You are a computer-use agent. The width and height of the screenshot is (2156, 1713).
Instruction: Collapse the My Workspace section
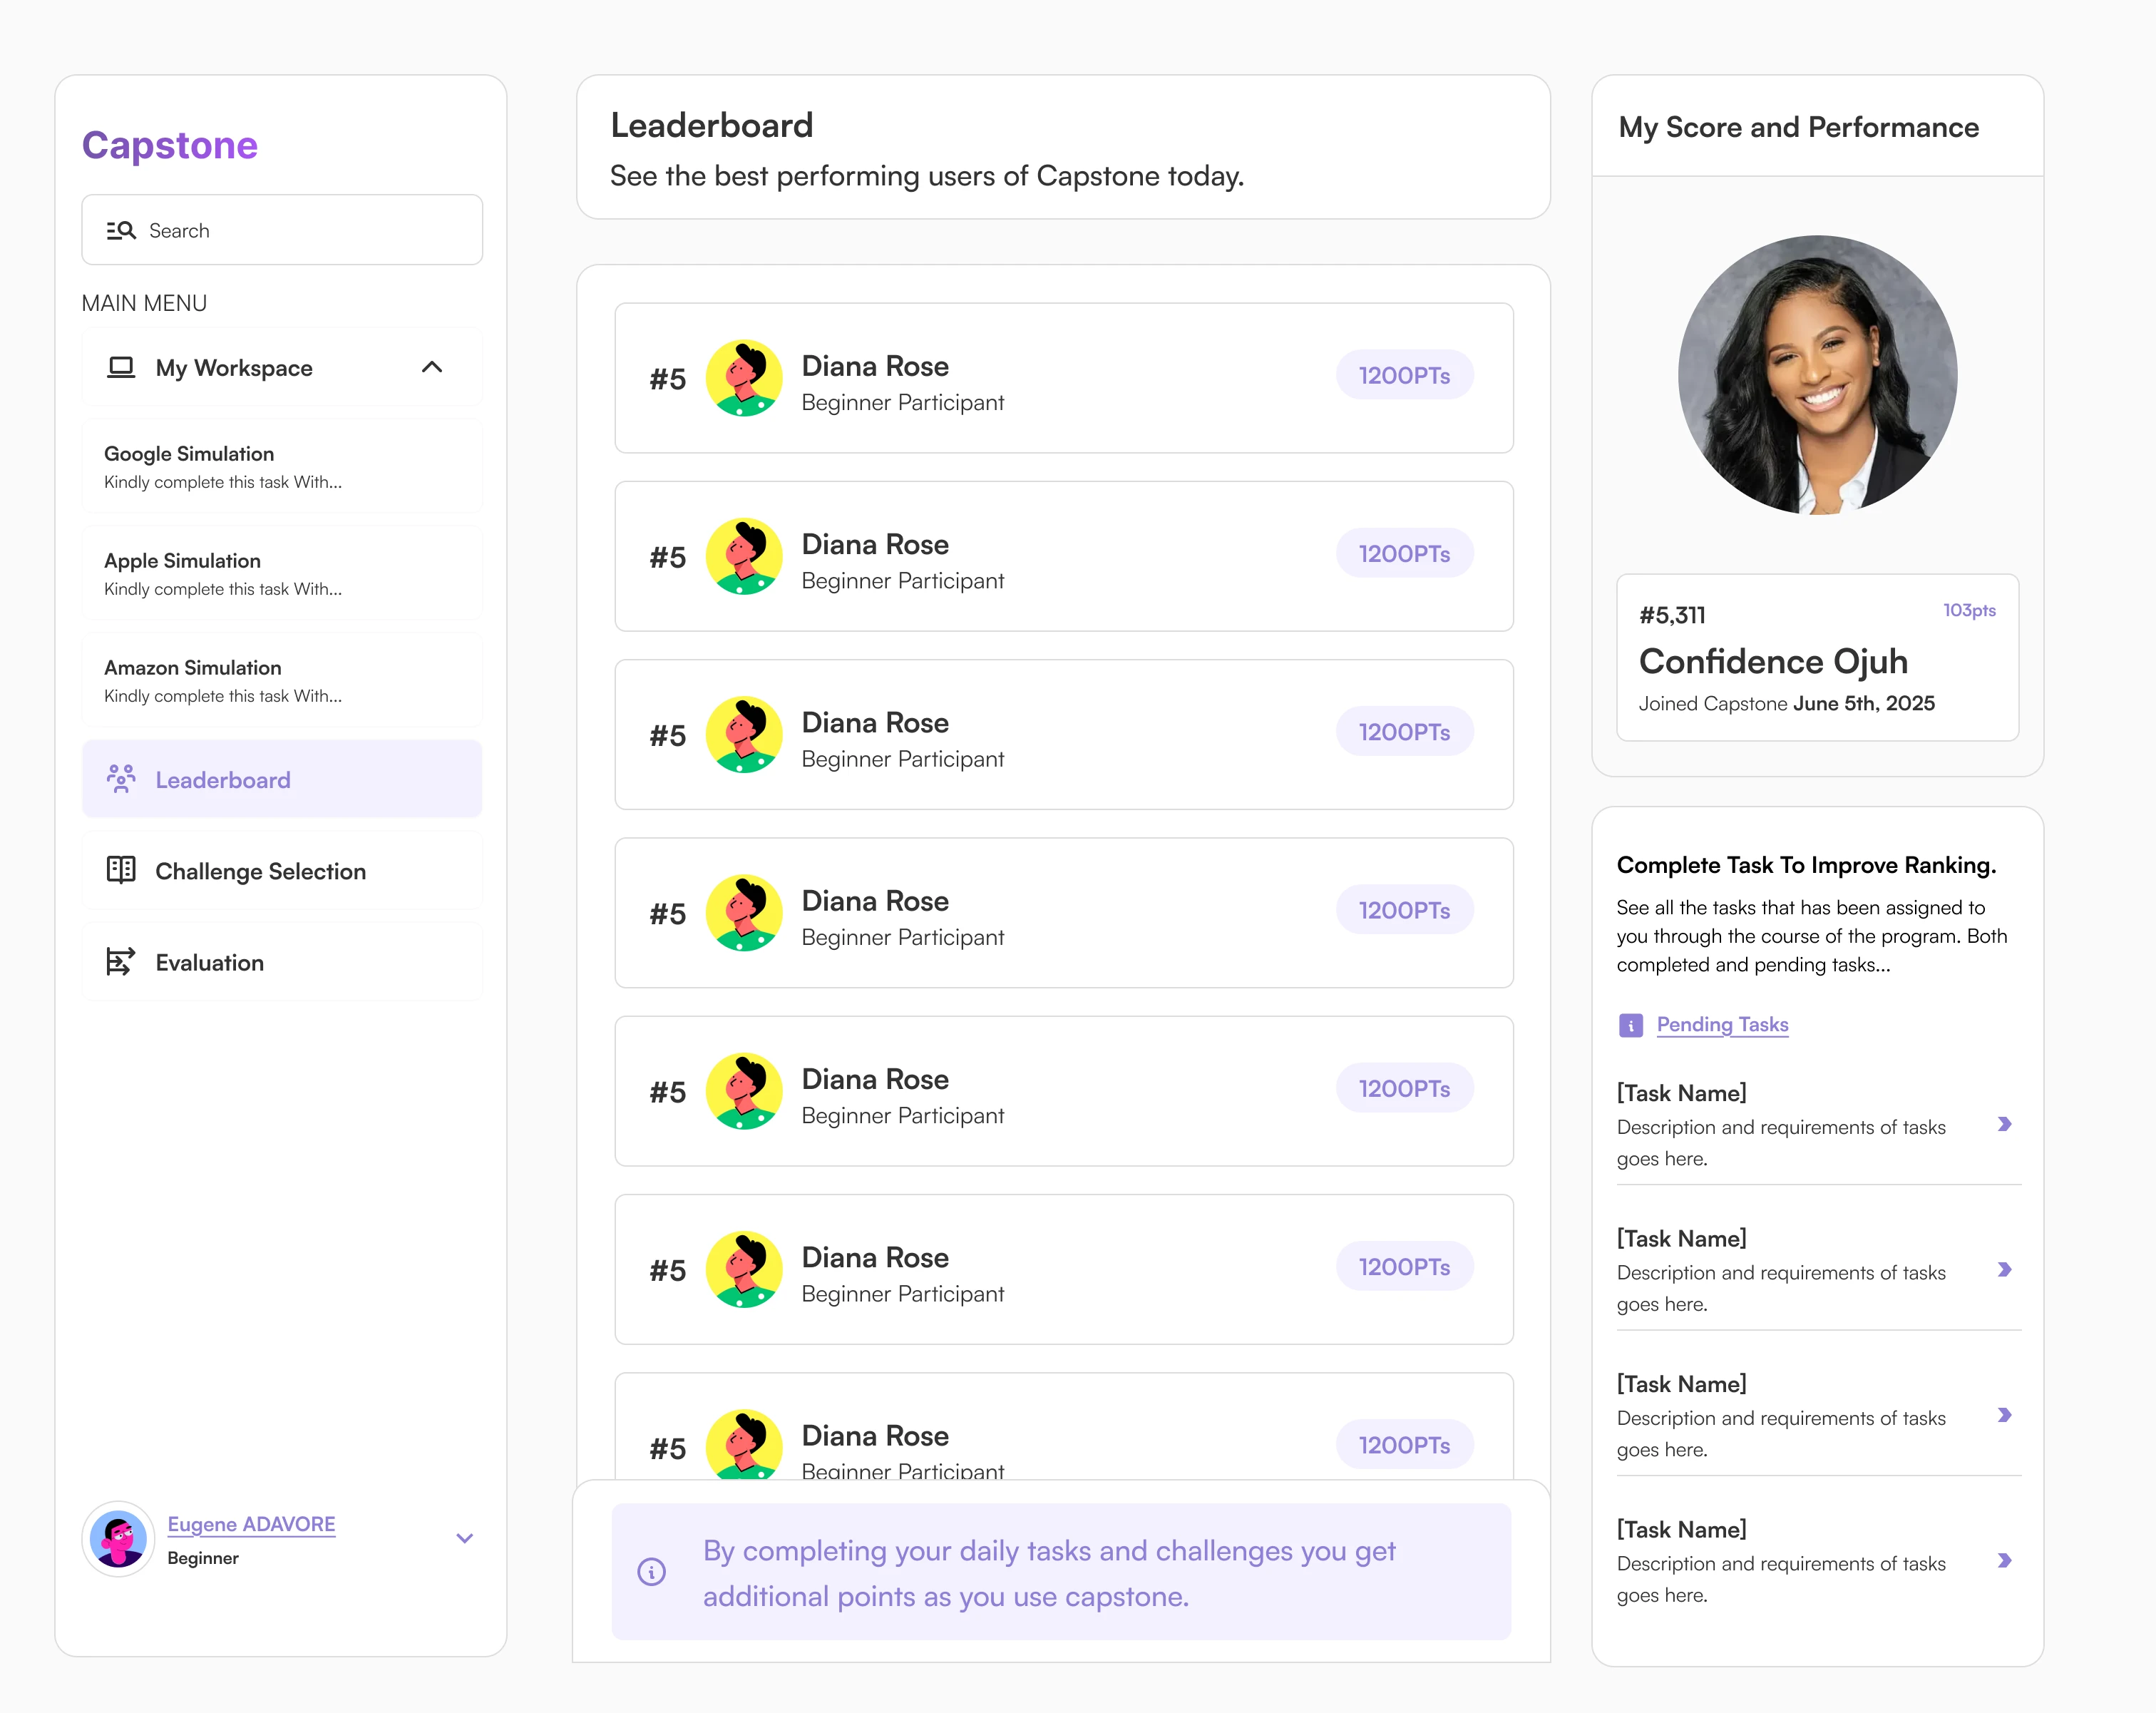[x=433, y=367]
